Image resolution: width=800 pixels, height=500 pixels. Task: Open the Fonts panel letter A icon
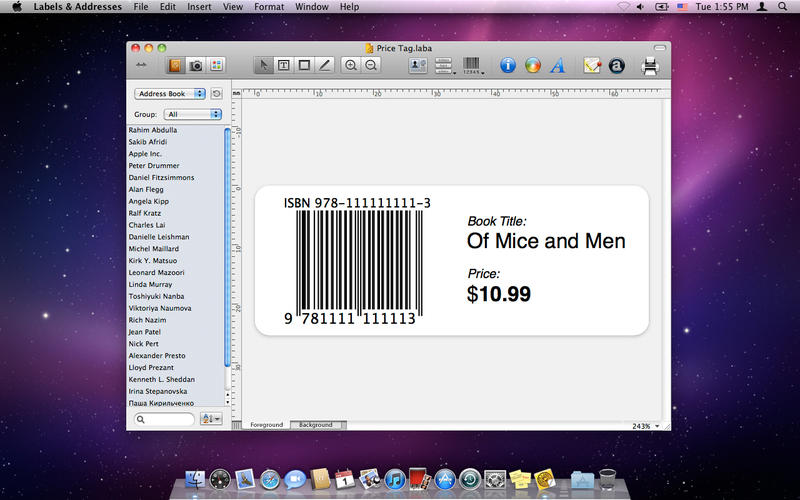click(558, 65)
